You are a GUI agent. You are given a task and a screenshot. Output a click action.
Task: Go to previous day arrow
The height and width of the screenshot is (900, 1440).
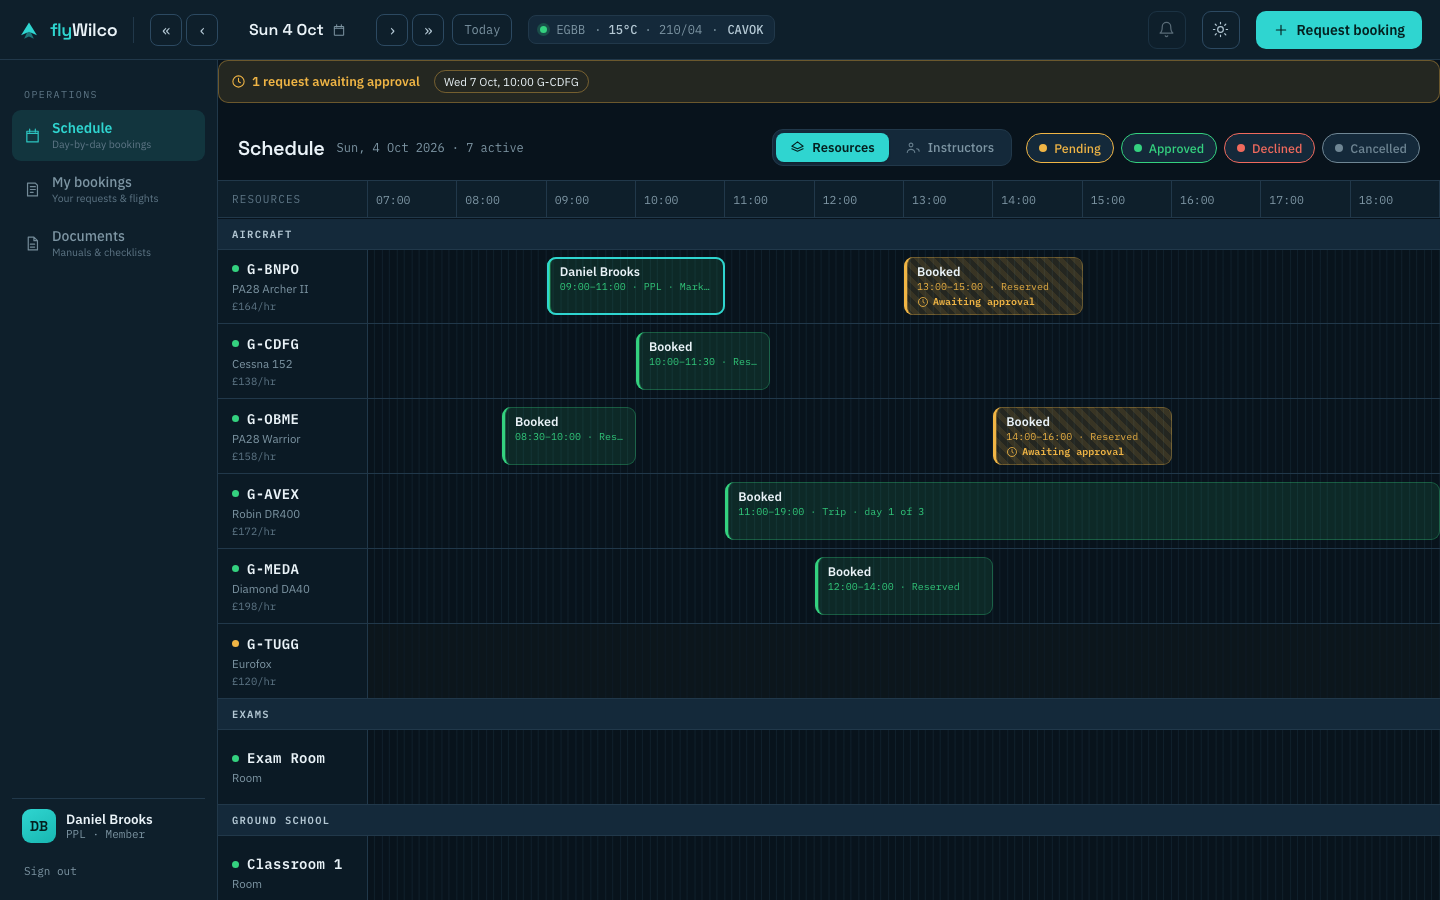pos(202,30)
